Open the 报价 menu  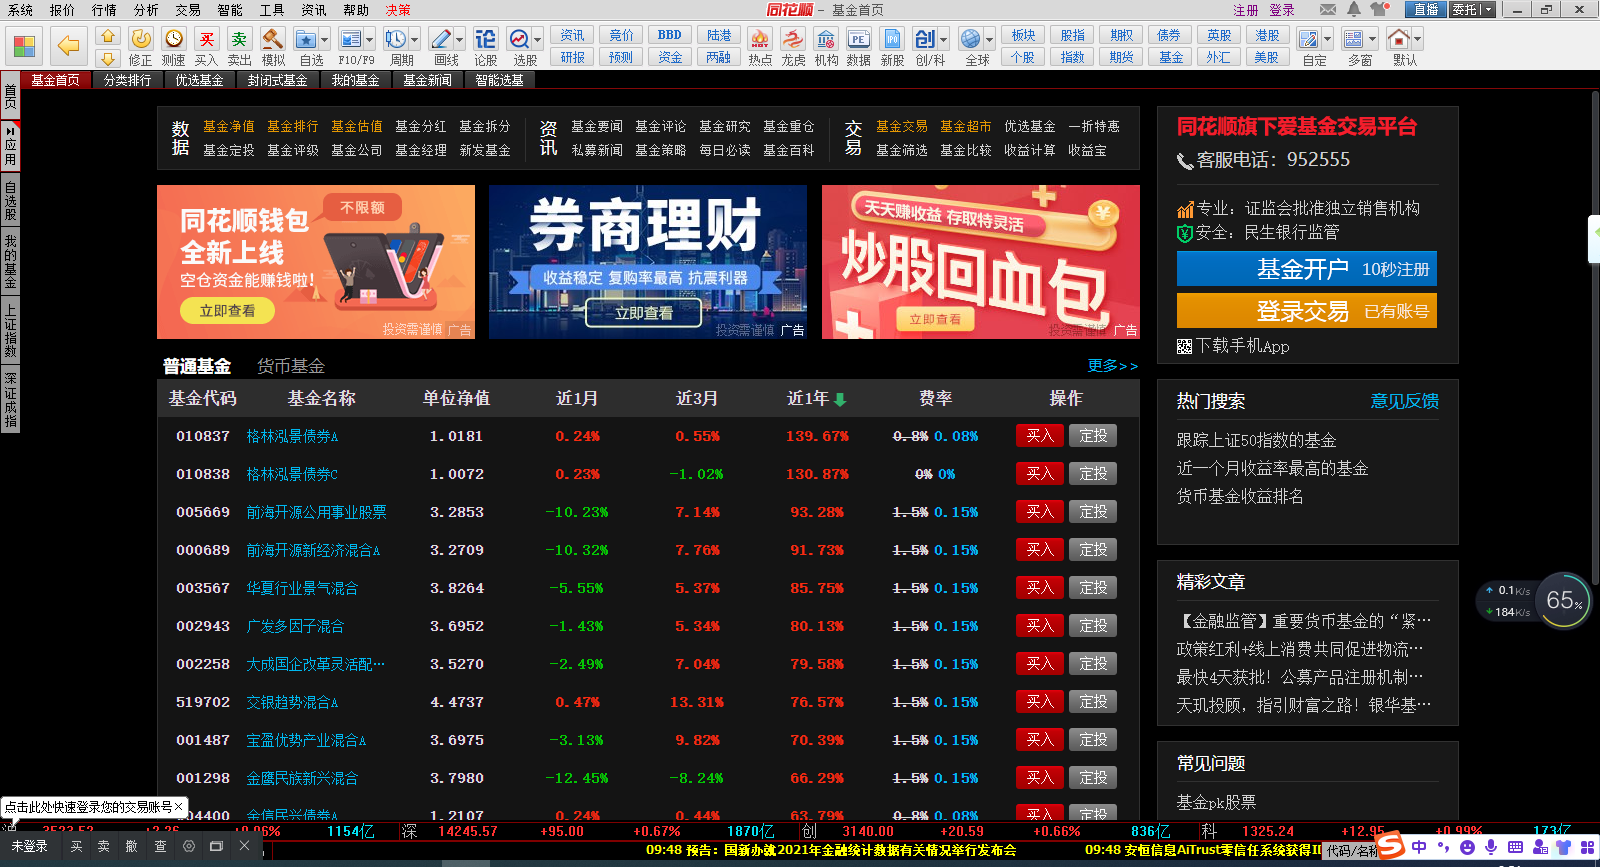(x=62, y=10)
